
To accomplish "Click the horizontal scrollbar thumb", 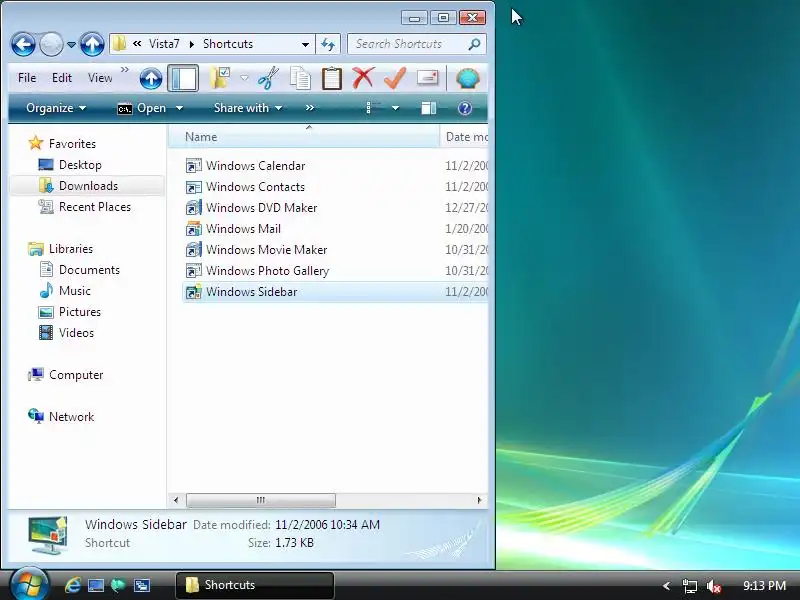I will 261,500.
